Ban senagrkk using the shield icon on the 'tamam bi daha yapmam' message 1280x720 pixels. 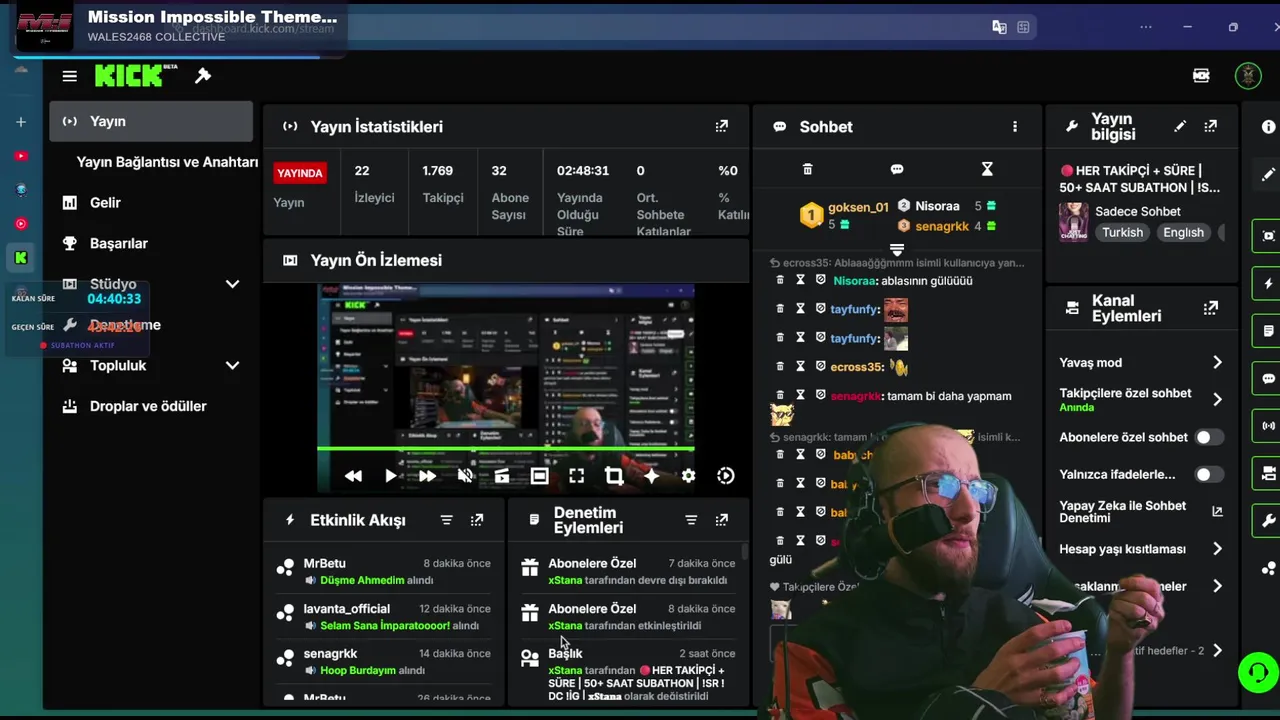(x=820, y=395)
